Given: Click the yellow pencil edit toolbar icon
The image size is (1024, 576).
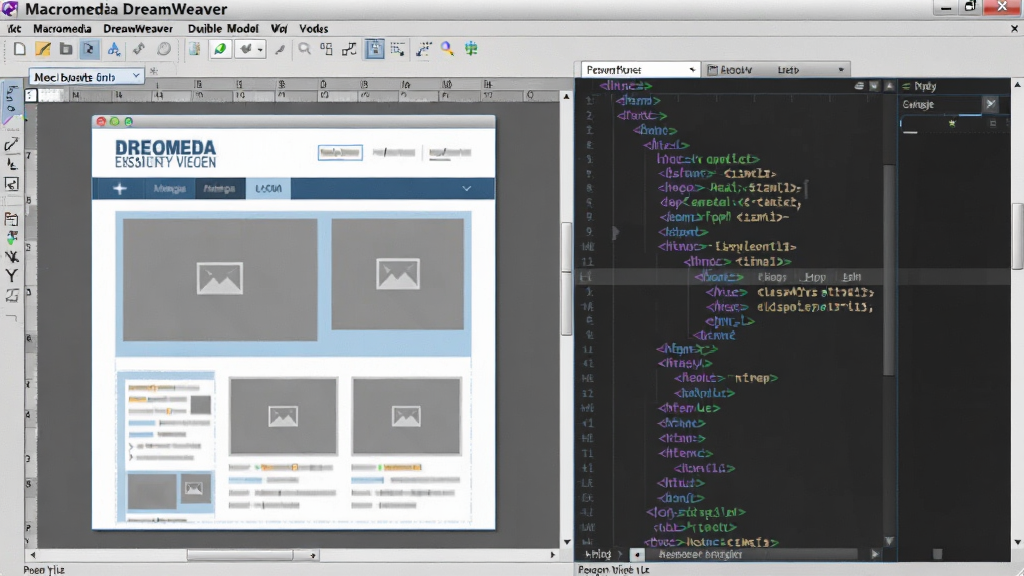Looking at the screenshot, I should 42,49.
